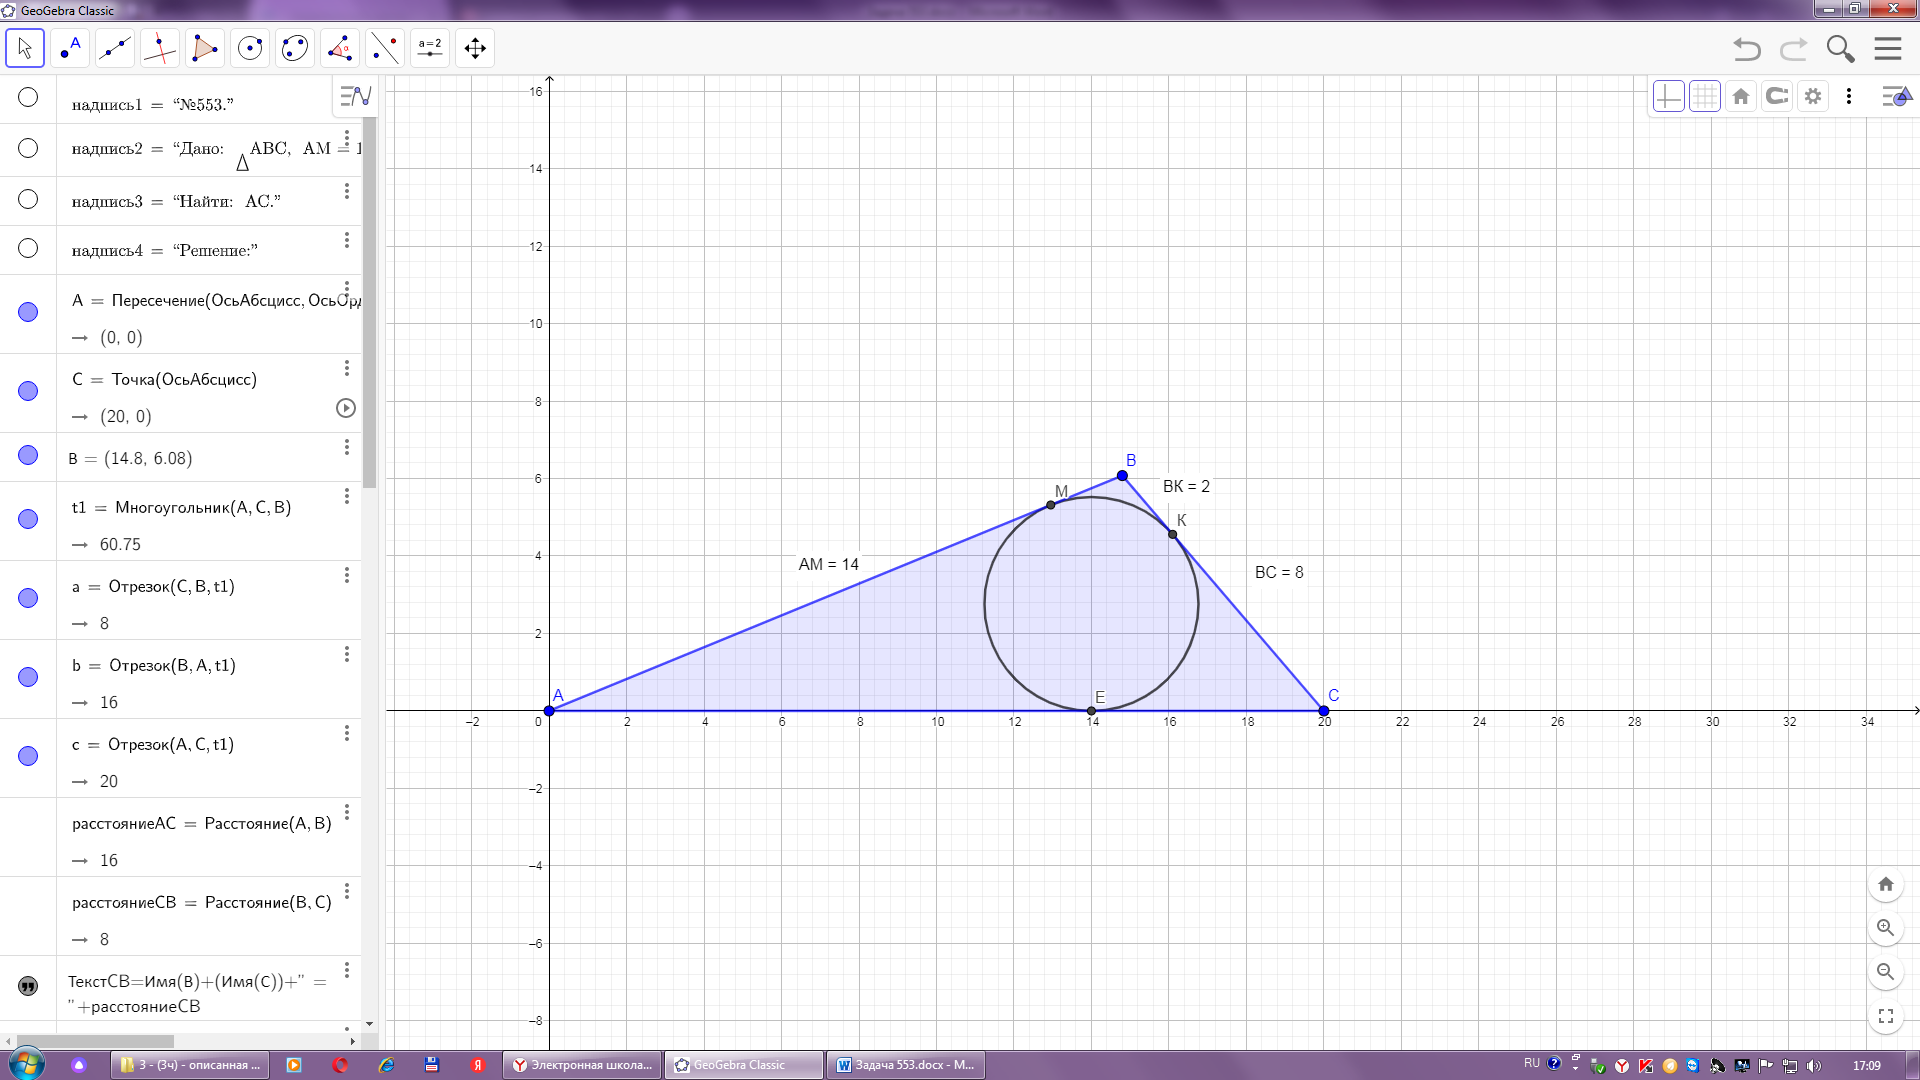Screen dimensions: 1920x1080
Task: Open more options for polygon t1 row
Action: point(347,496)
